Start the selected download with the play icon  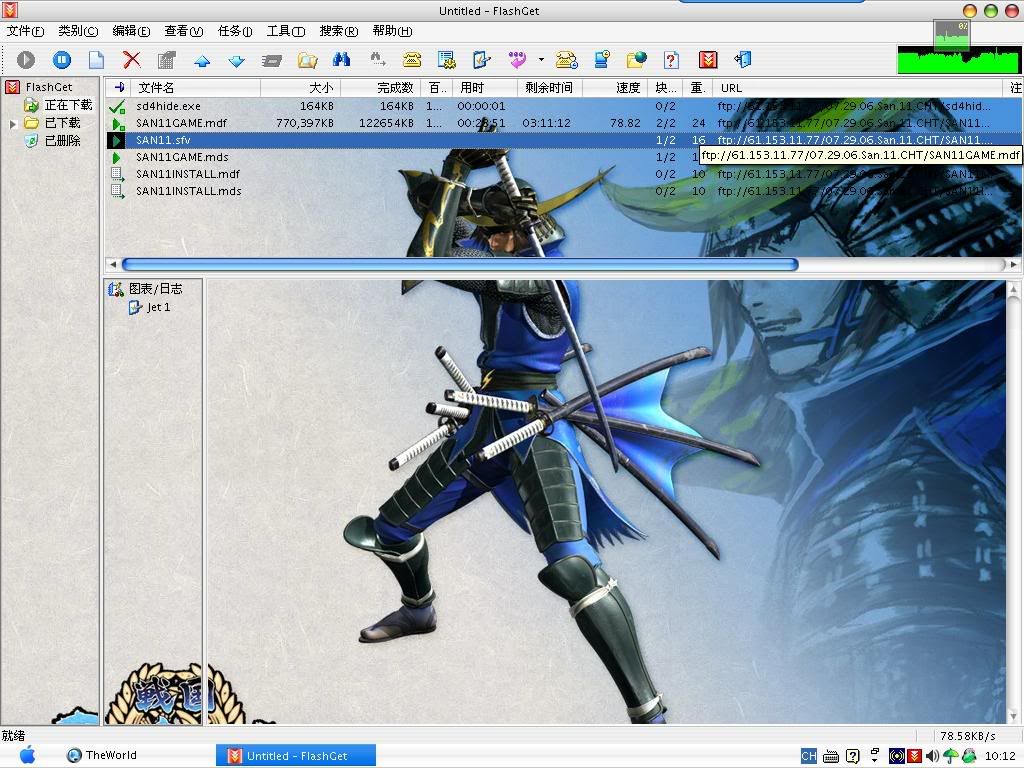(x=26, y=60)
